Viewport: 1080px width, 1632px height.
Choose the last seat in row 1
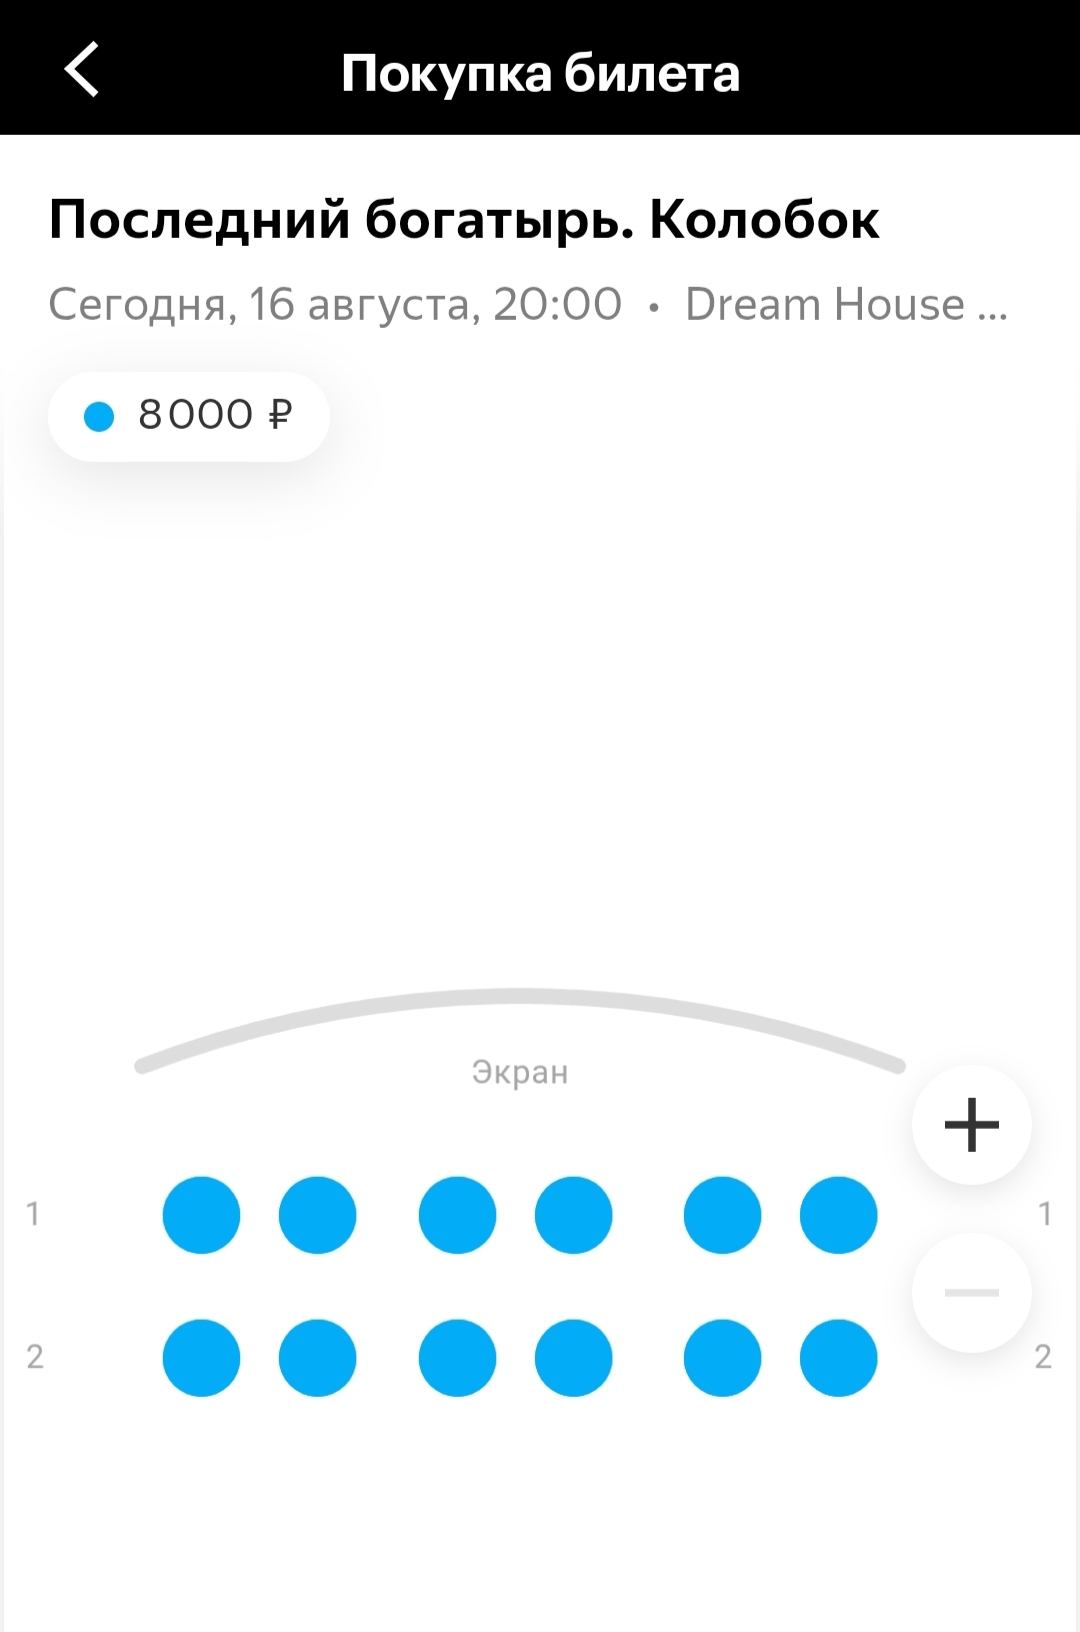[x=838, y=1215]
